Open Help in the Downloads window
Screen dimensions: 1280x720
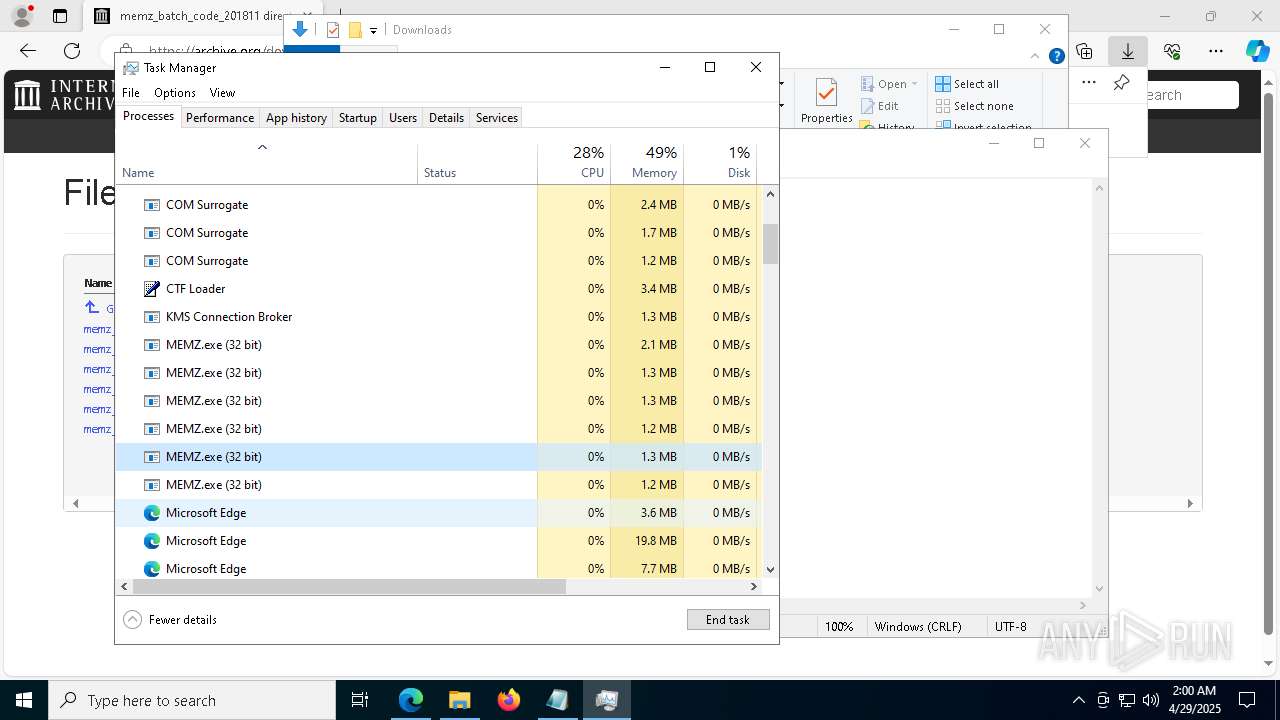[1056, 57]
